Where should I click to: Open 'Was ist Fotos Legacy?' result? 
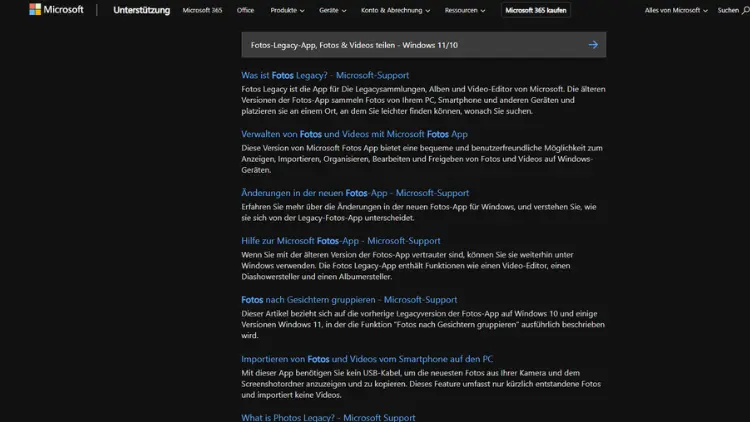pos(325,75)
